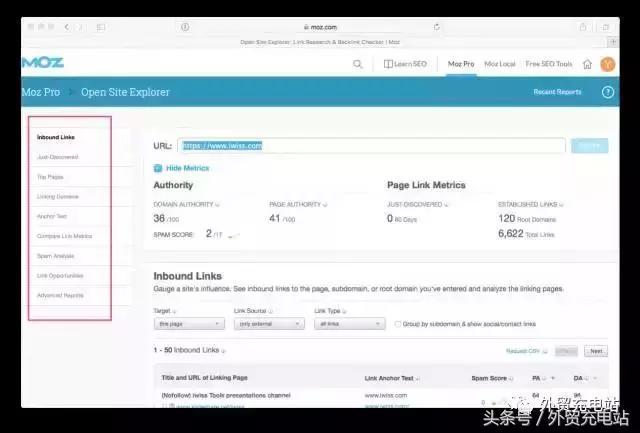Click Safari share icon
640x433 pixels.
tap(583, 27)
